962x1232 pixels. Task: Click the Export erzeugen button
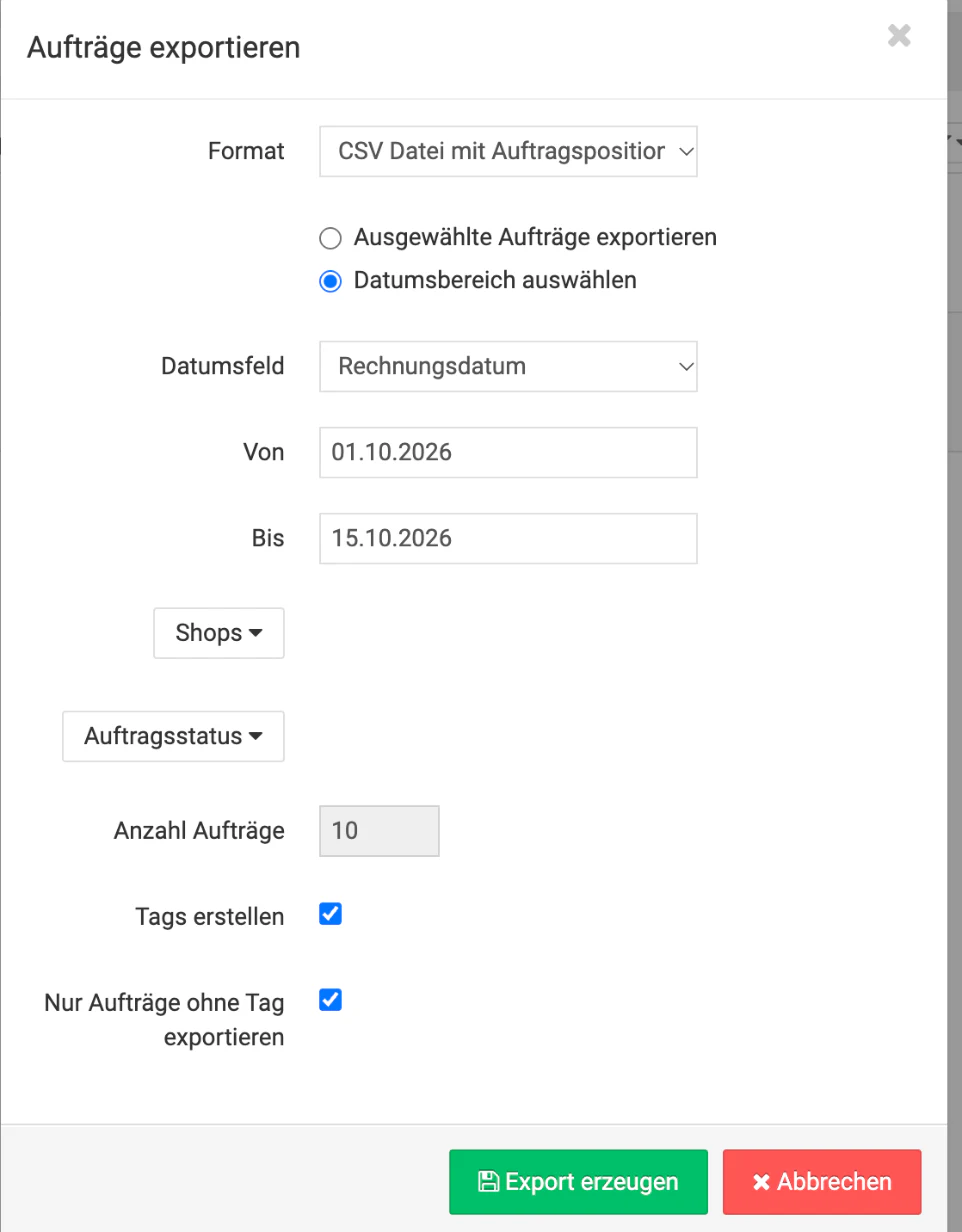coord(578,1182)
